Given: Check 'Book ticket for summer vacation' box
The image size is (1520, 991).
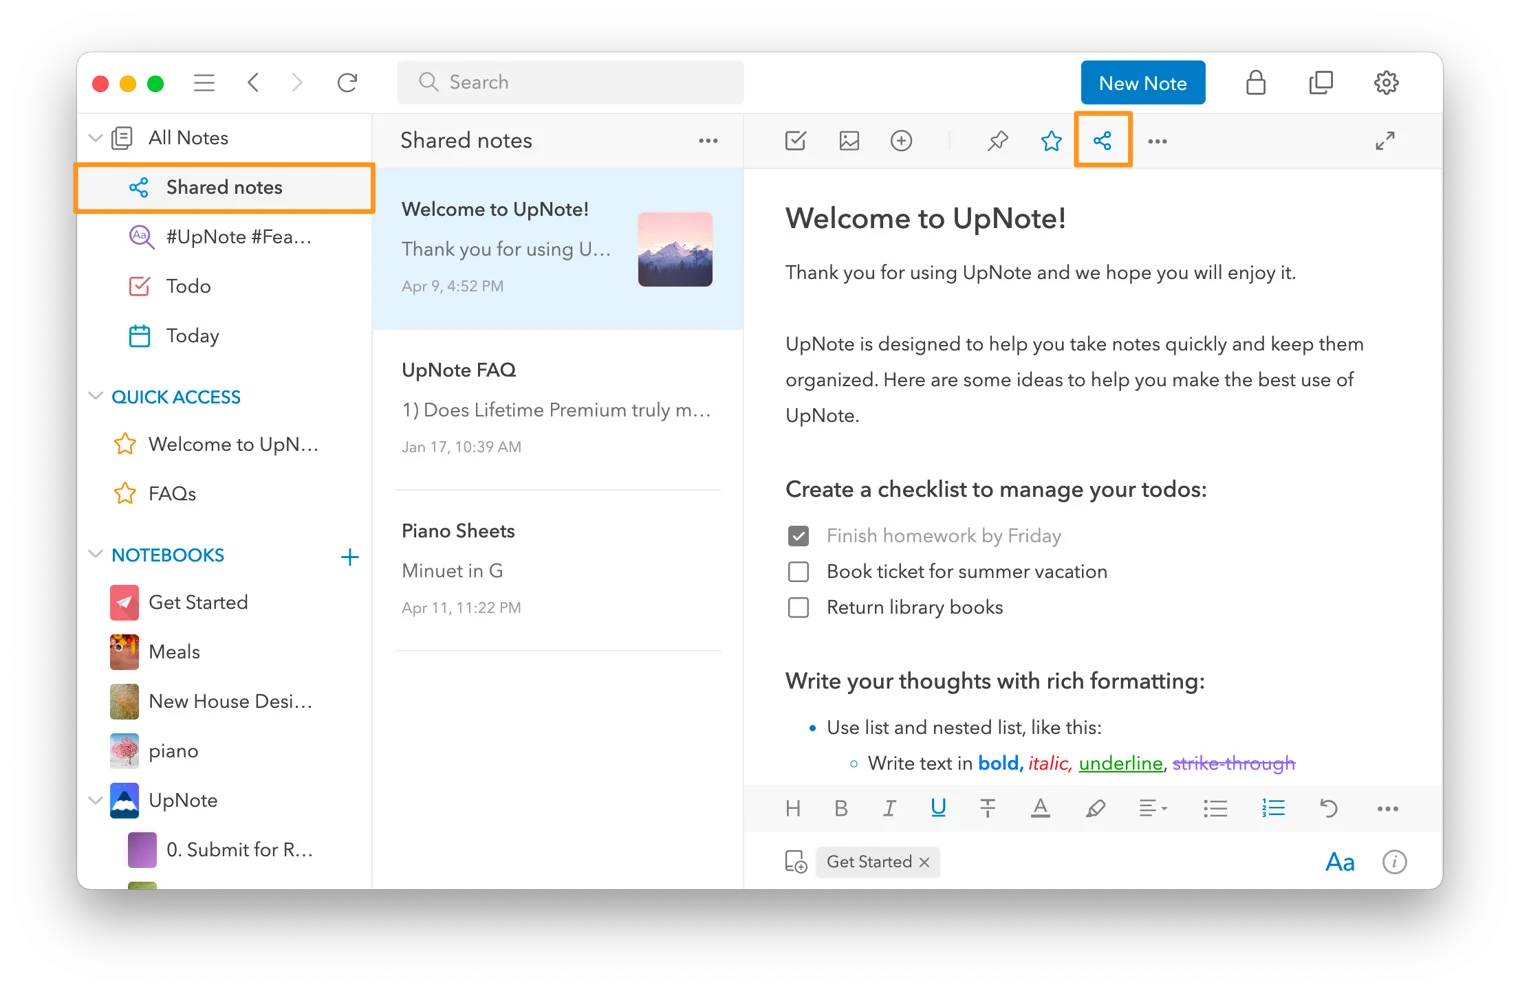Looking at the screenshot, I should (x=798, y=572).
